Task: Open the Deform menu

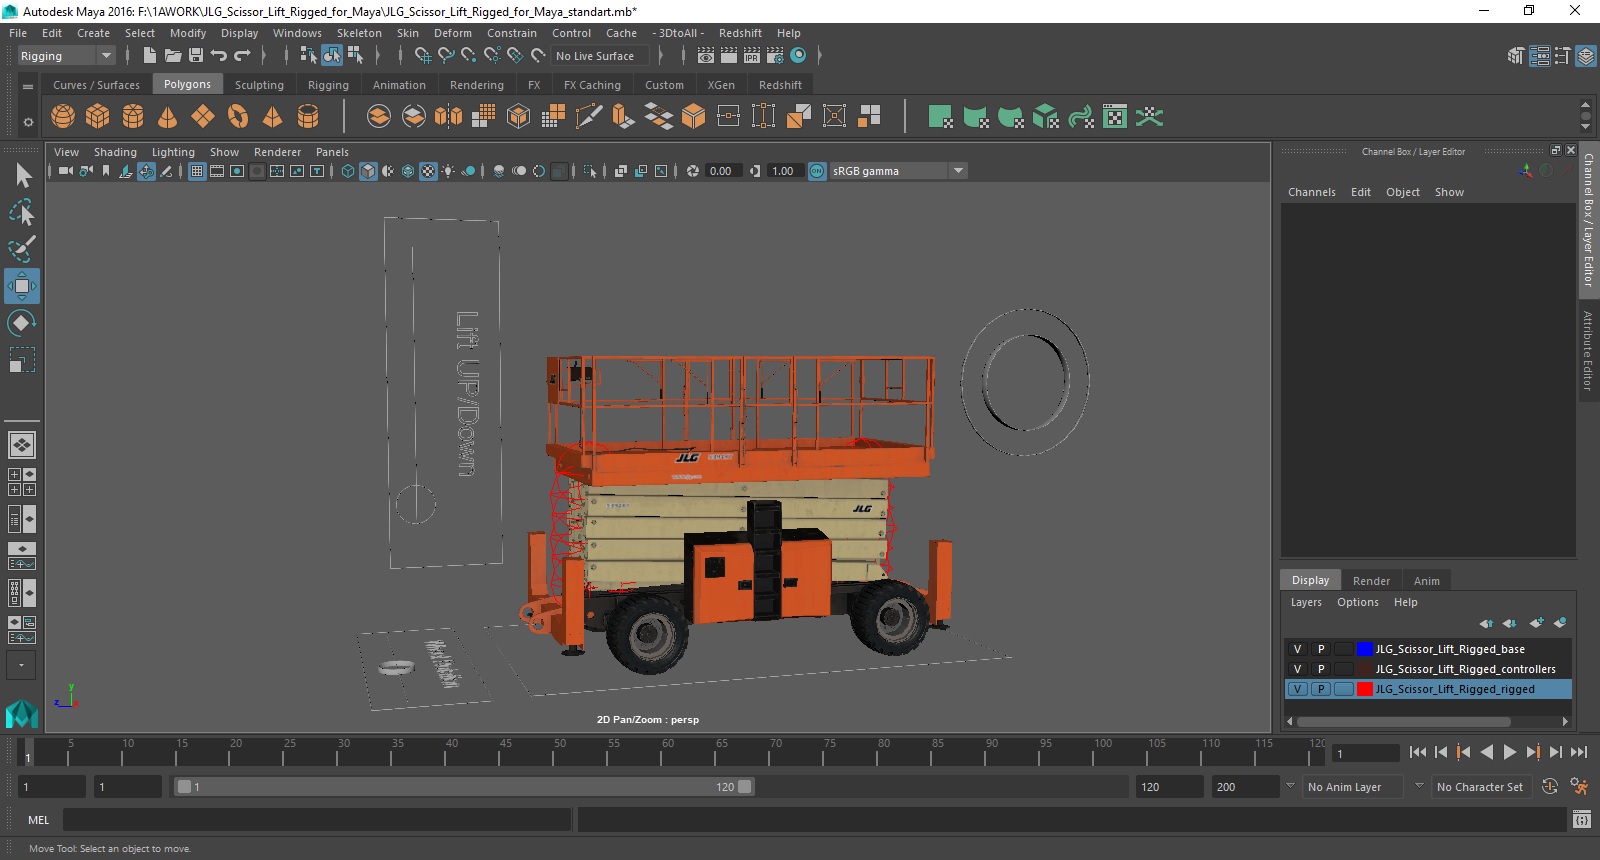Action: pyautogui.click(x=453, y=33)
